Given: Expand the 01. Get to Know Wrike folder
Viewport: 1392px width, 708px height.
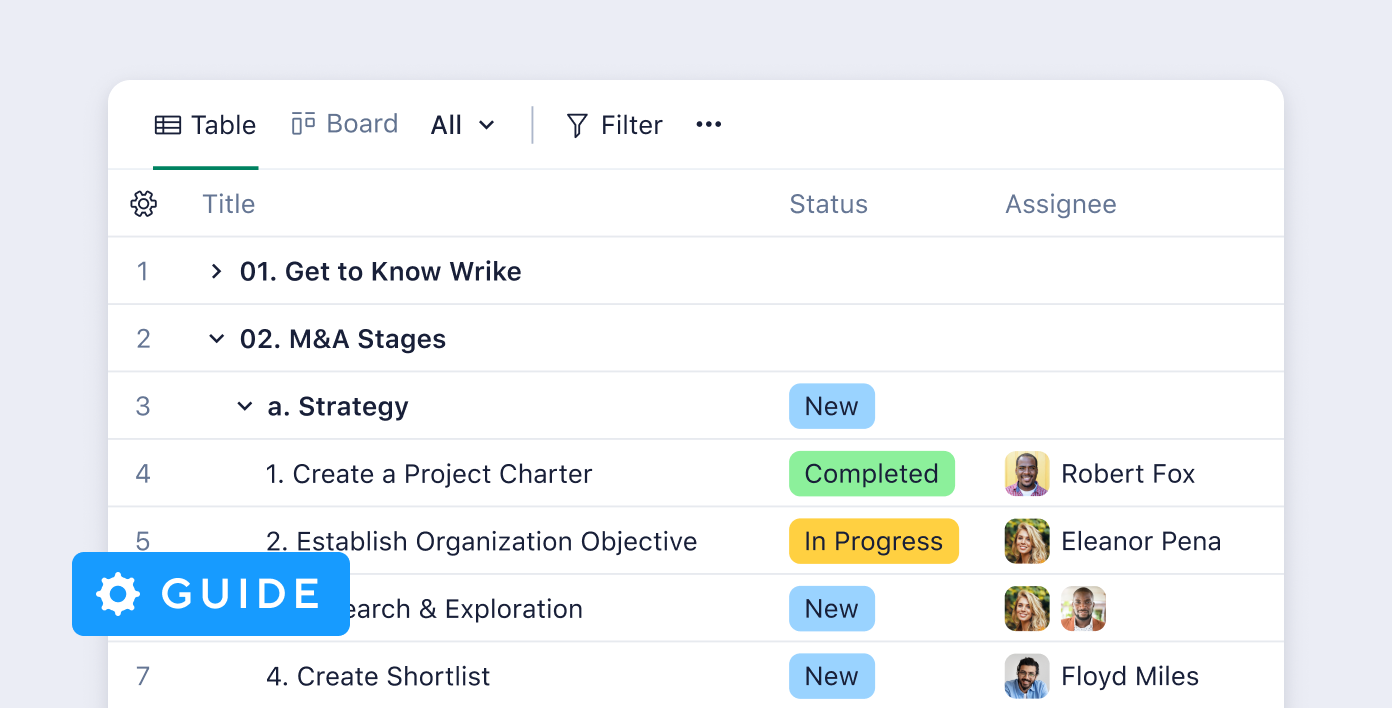Looking at the screenshot, I should (x=216, y=271).
